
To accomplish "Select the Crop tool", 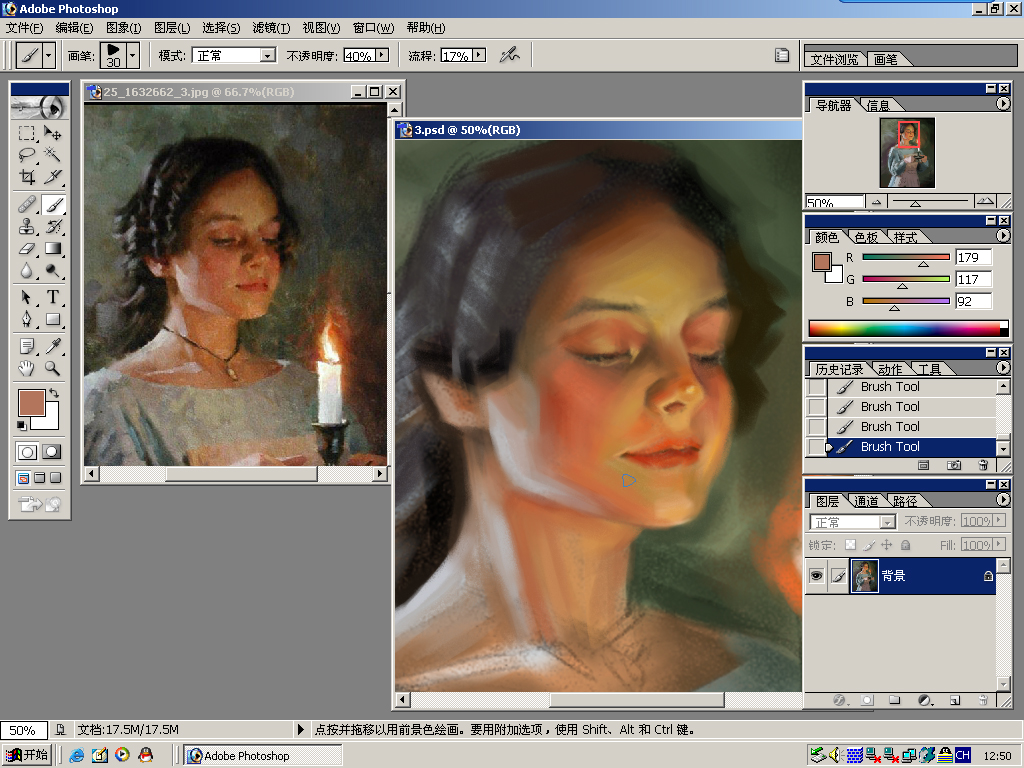I will pyautogui.click(x=27, y=176).
